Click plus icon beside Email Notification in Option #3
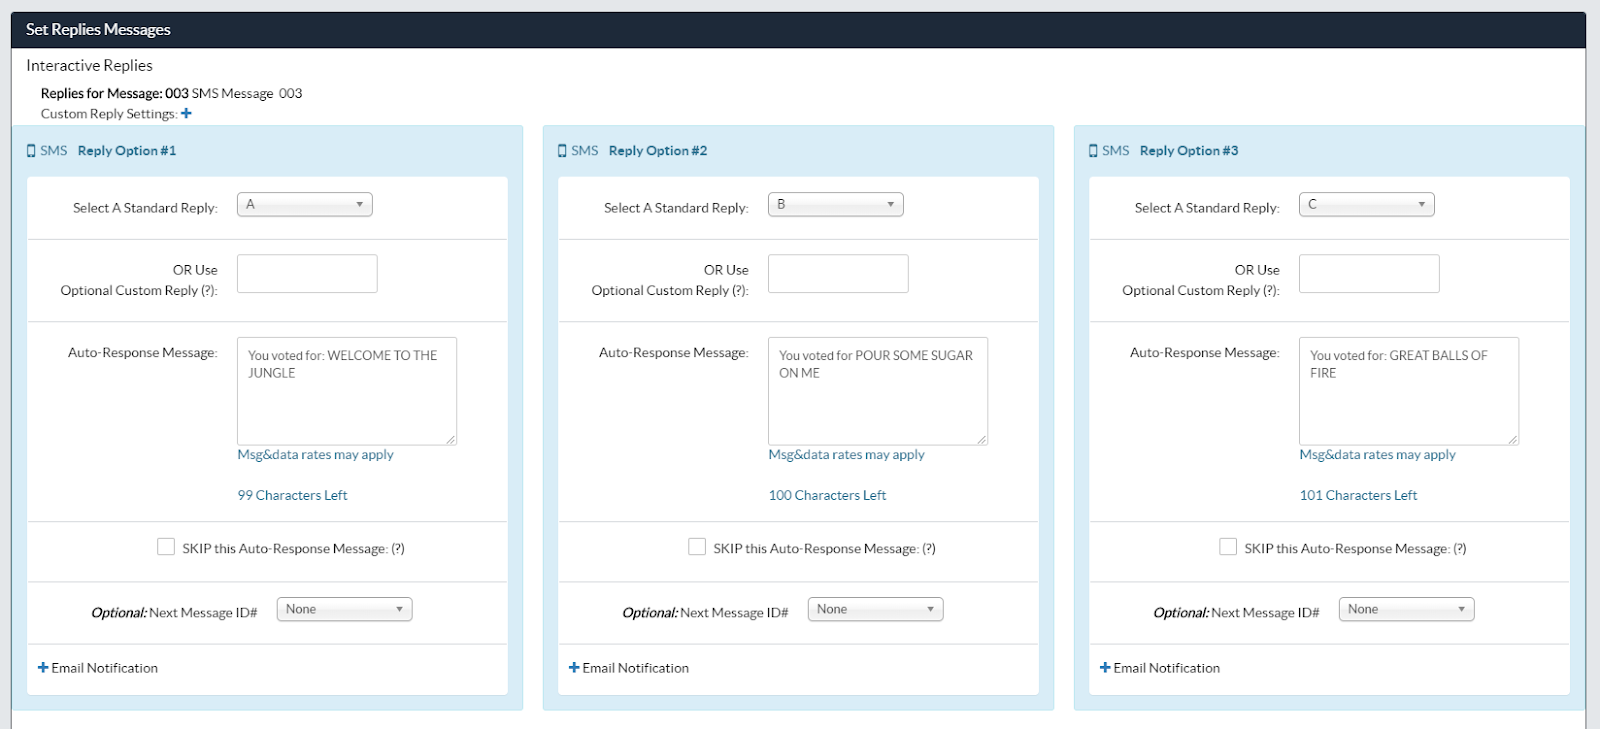Image resolution: width=1600 pixels, height=729 pixels. 1105,667
